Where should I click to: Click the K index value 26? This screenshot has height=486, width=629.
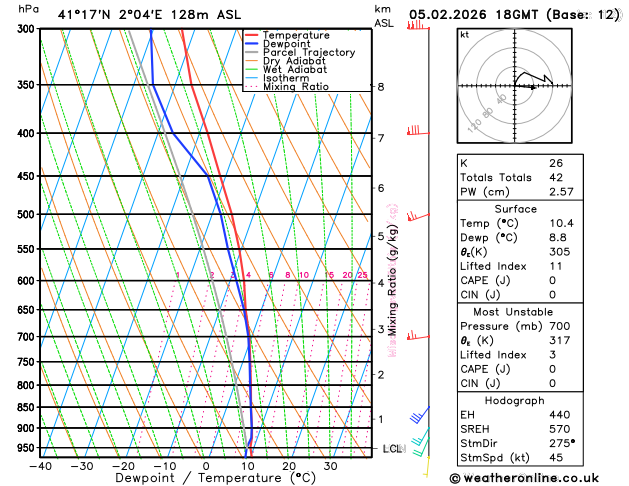point(556,163)
